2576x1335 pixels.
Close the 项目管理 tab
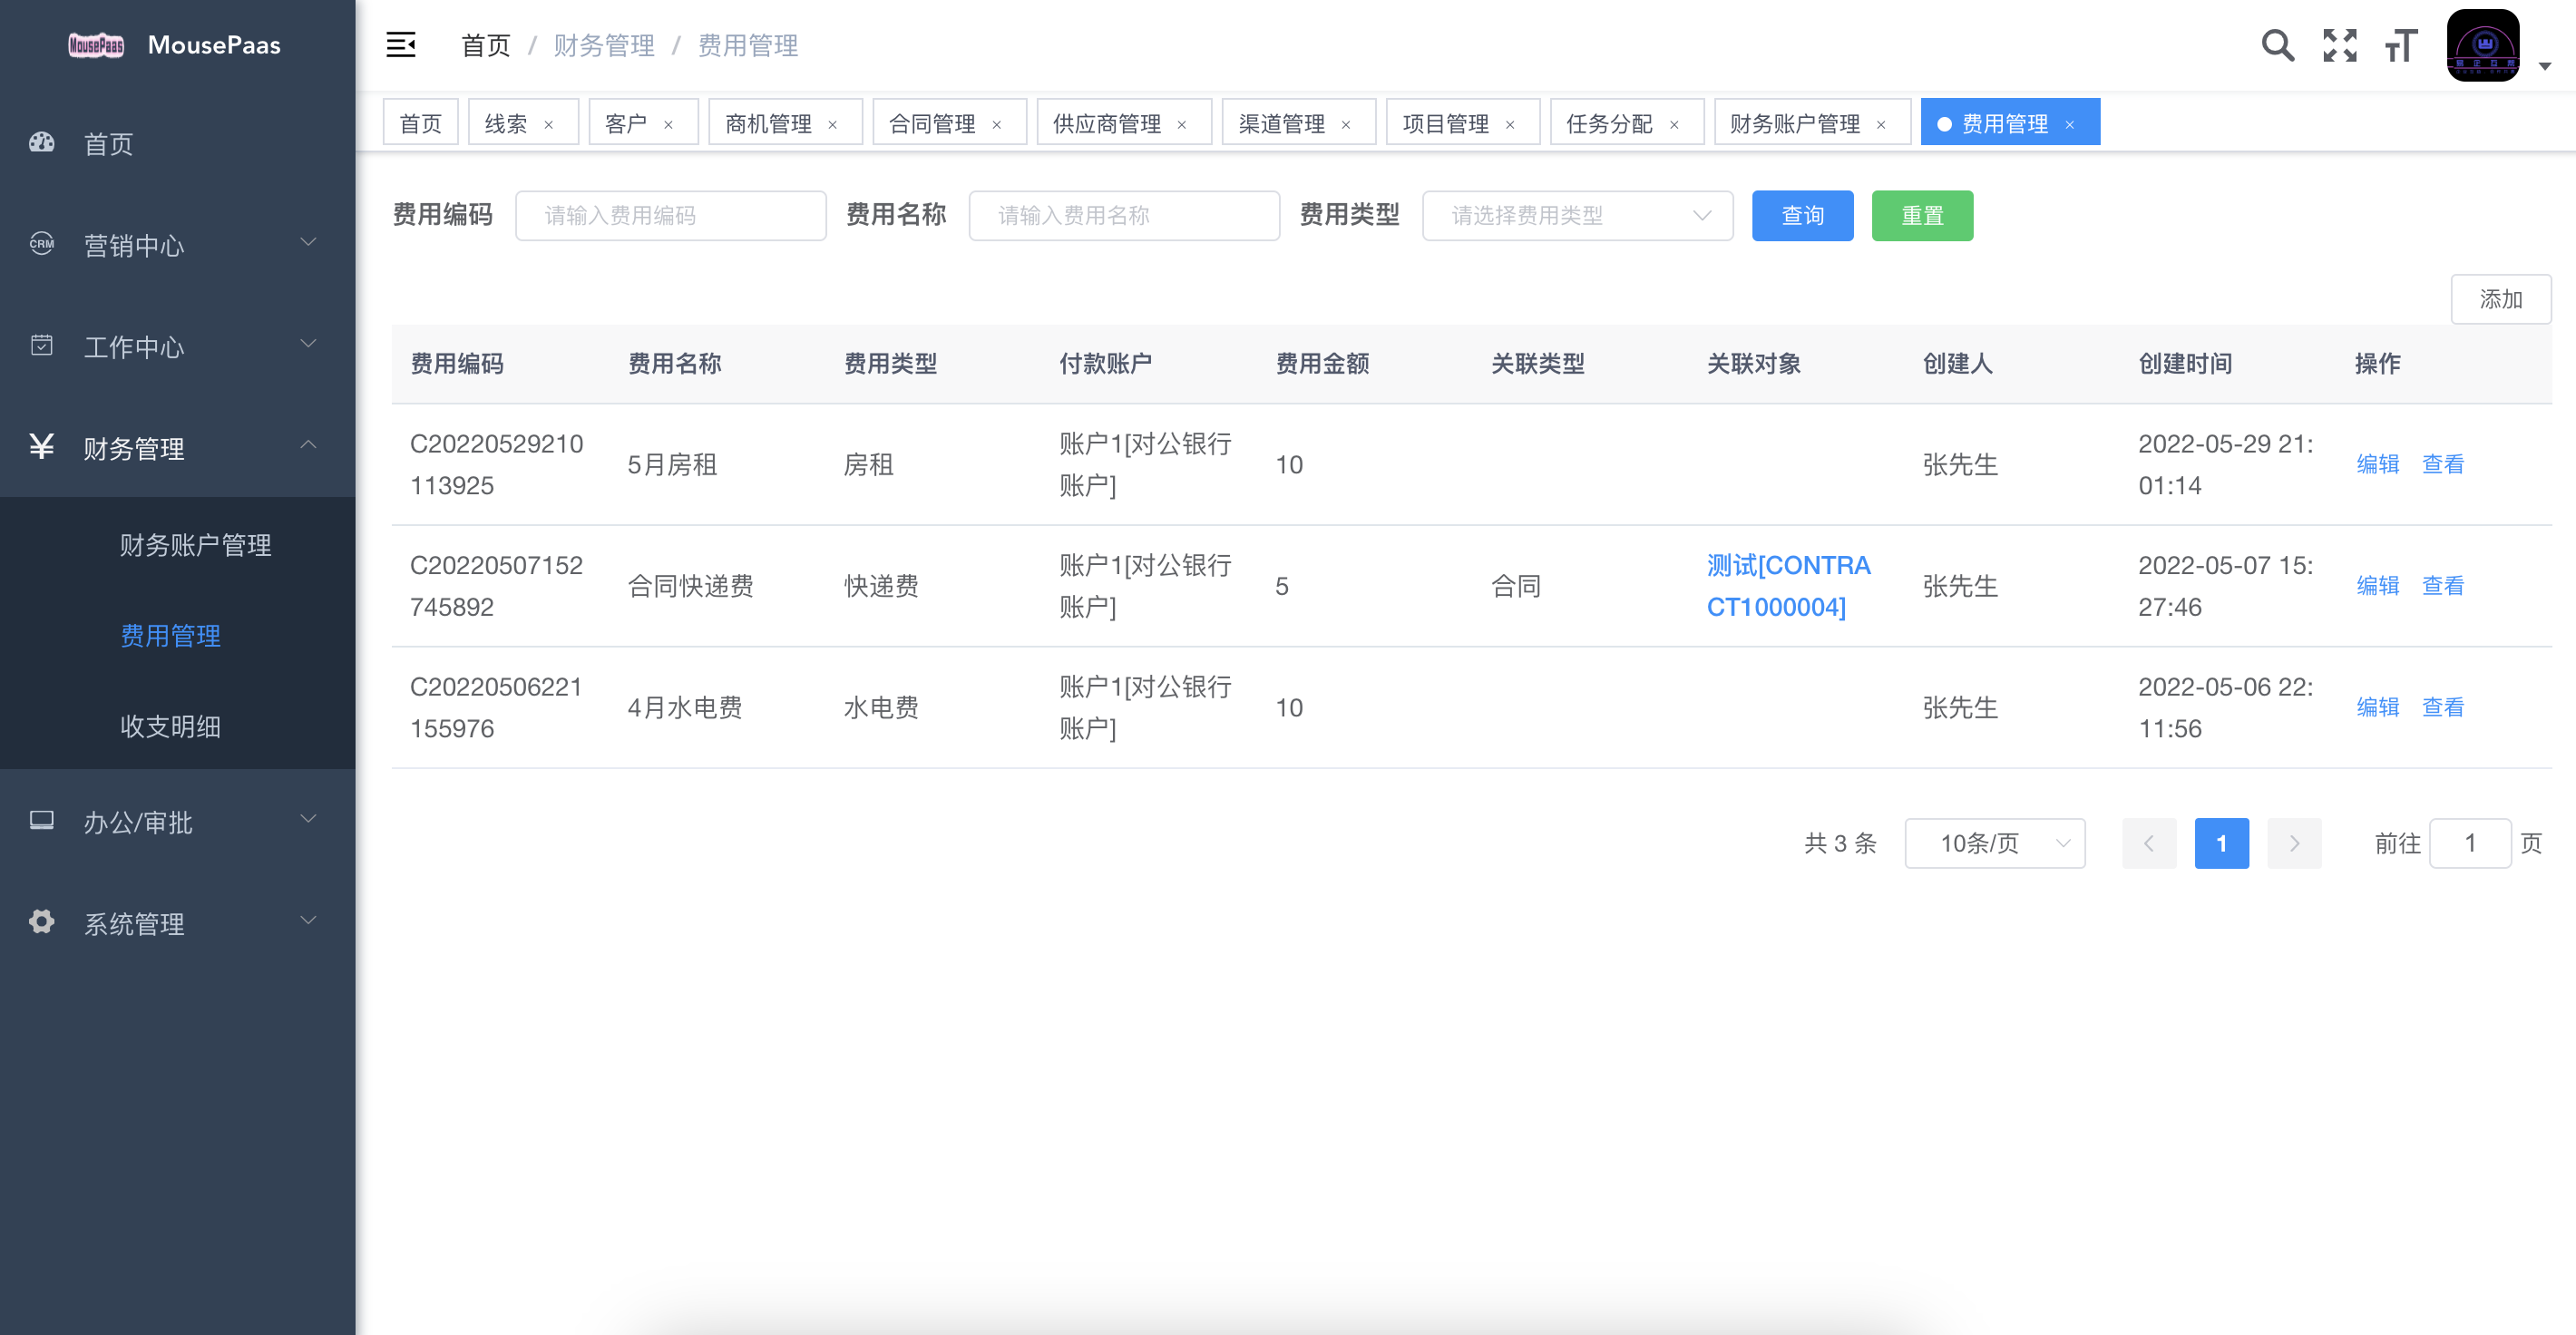click(x=1510, y=125)
